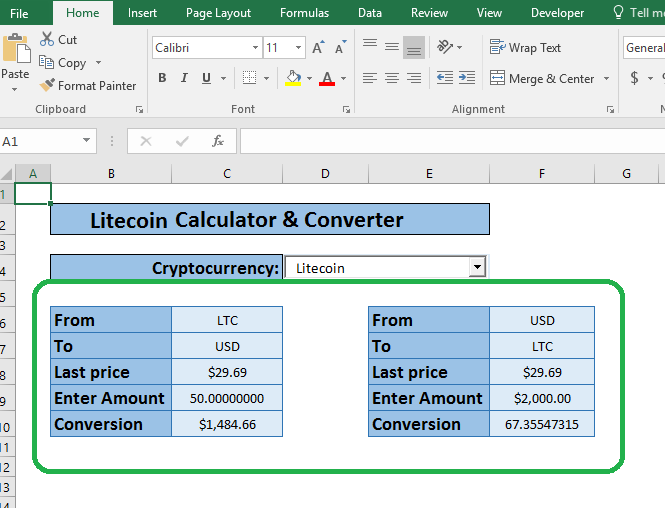Switch to the Page Layout tab

pyautogui.click(x=218, y=13)
